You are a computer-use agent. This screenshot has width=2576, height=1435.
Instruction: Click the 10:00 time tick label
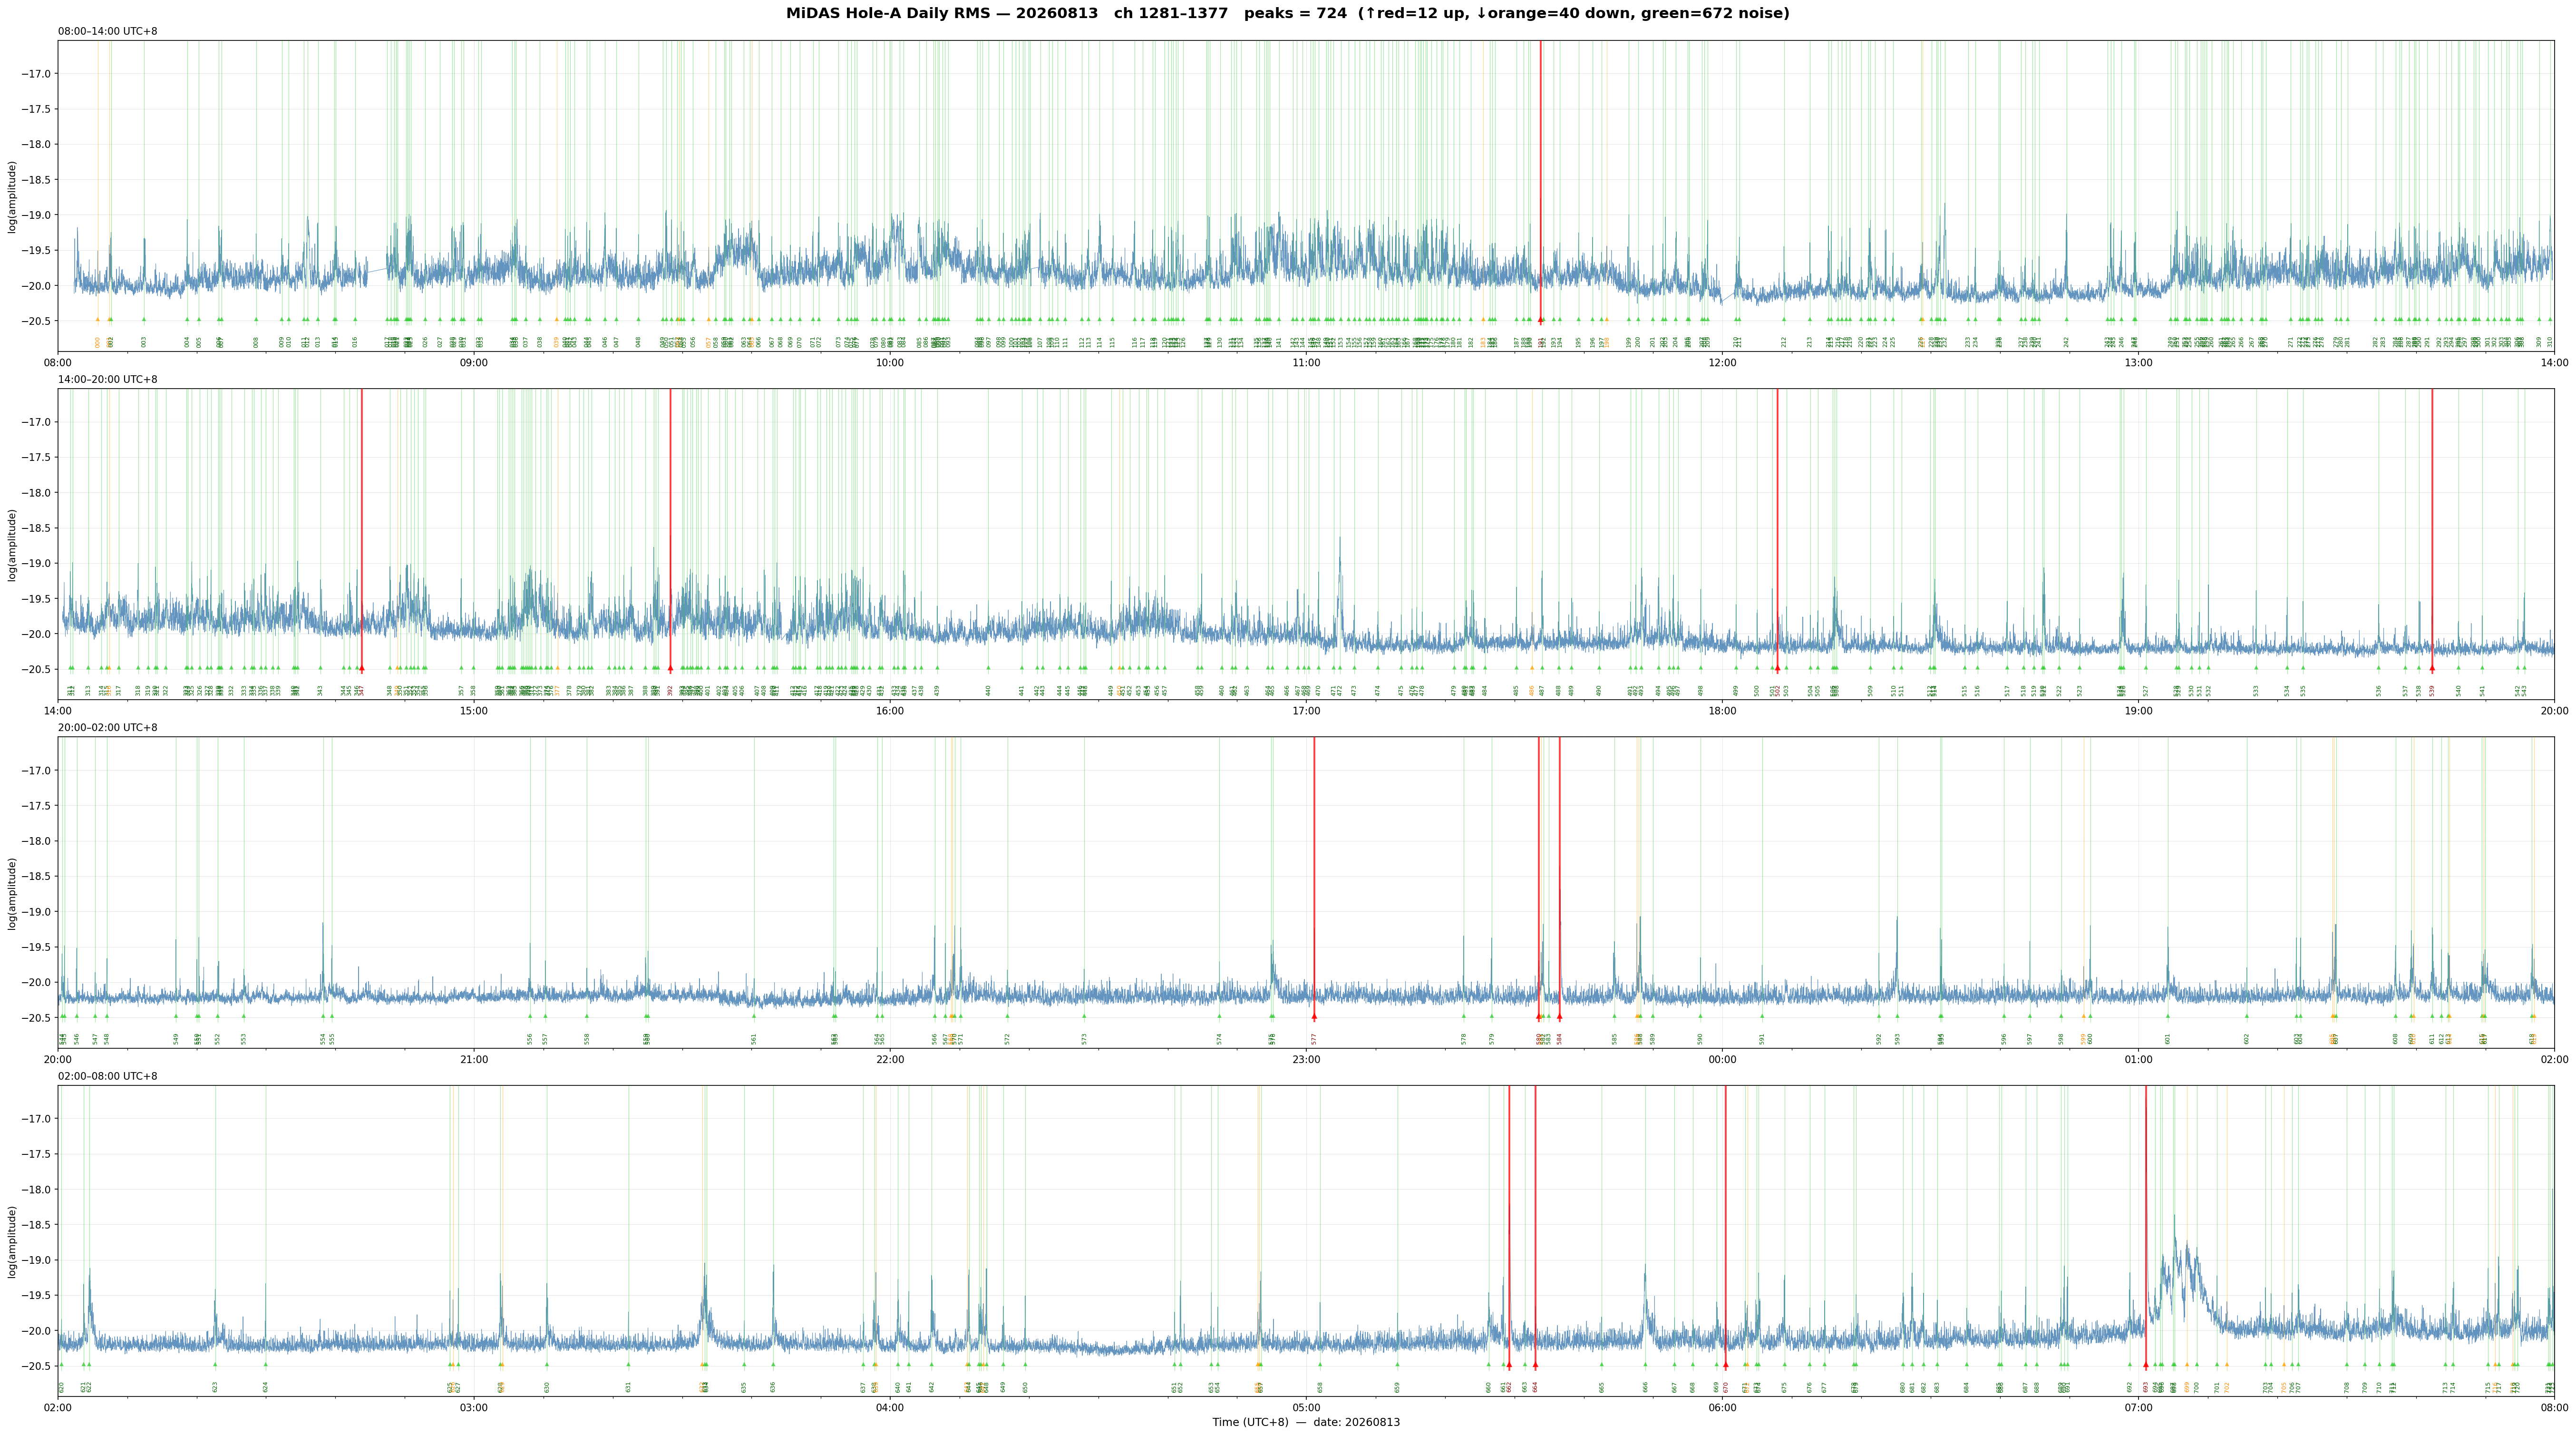pyautogui.click(x=890, y=362)
